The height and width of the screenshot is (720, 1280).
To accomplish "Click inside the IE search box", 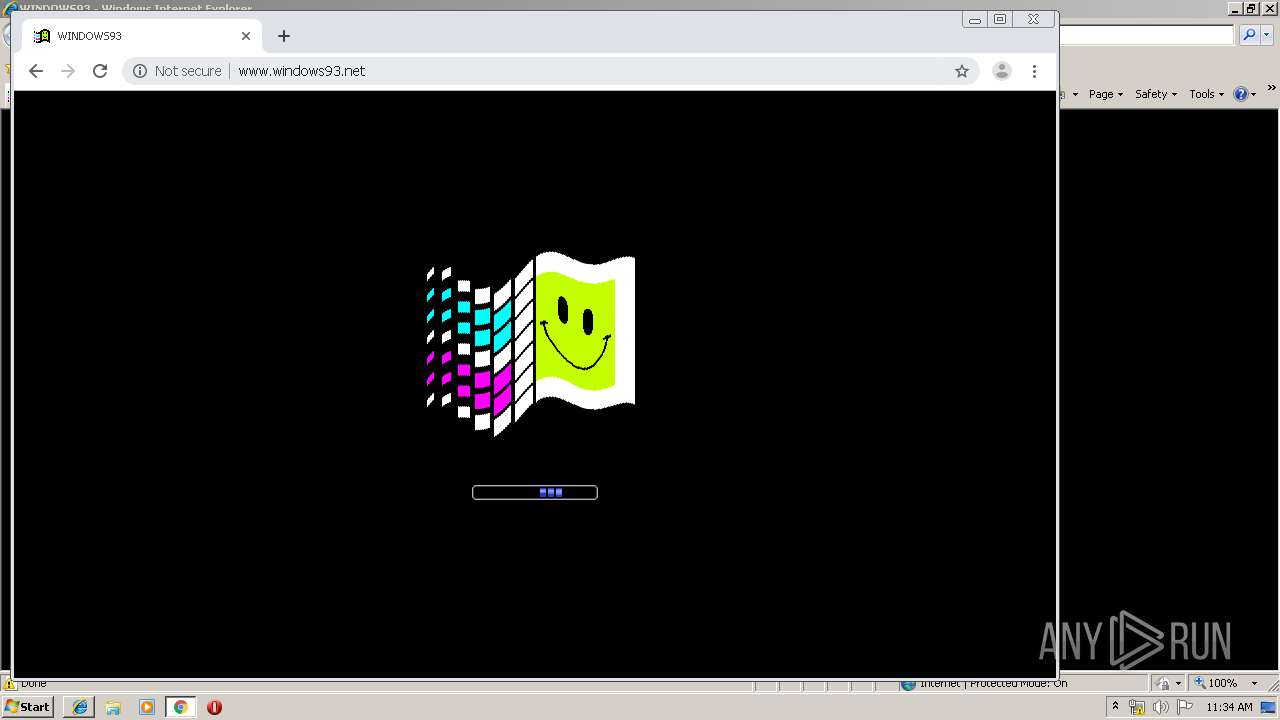I will [1146, 35].
